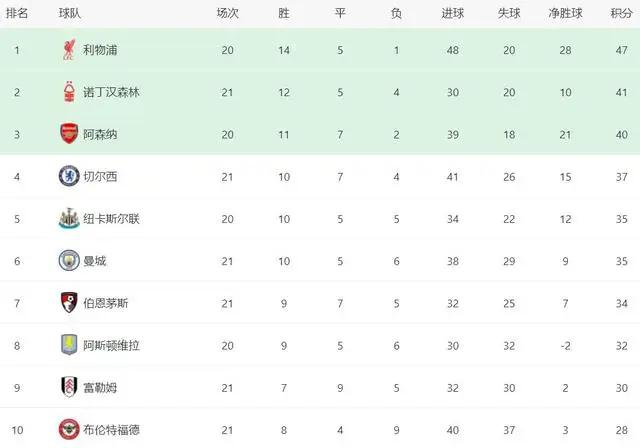Click the 曼城 team name

click(95, 261)
